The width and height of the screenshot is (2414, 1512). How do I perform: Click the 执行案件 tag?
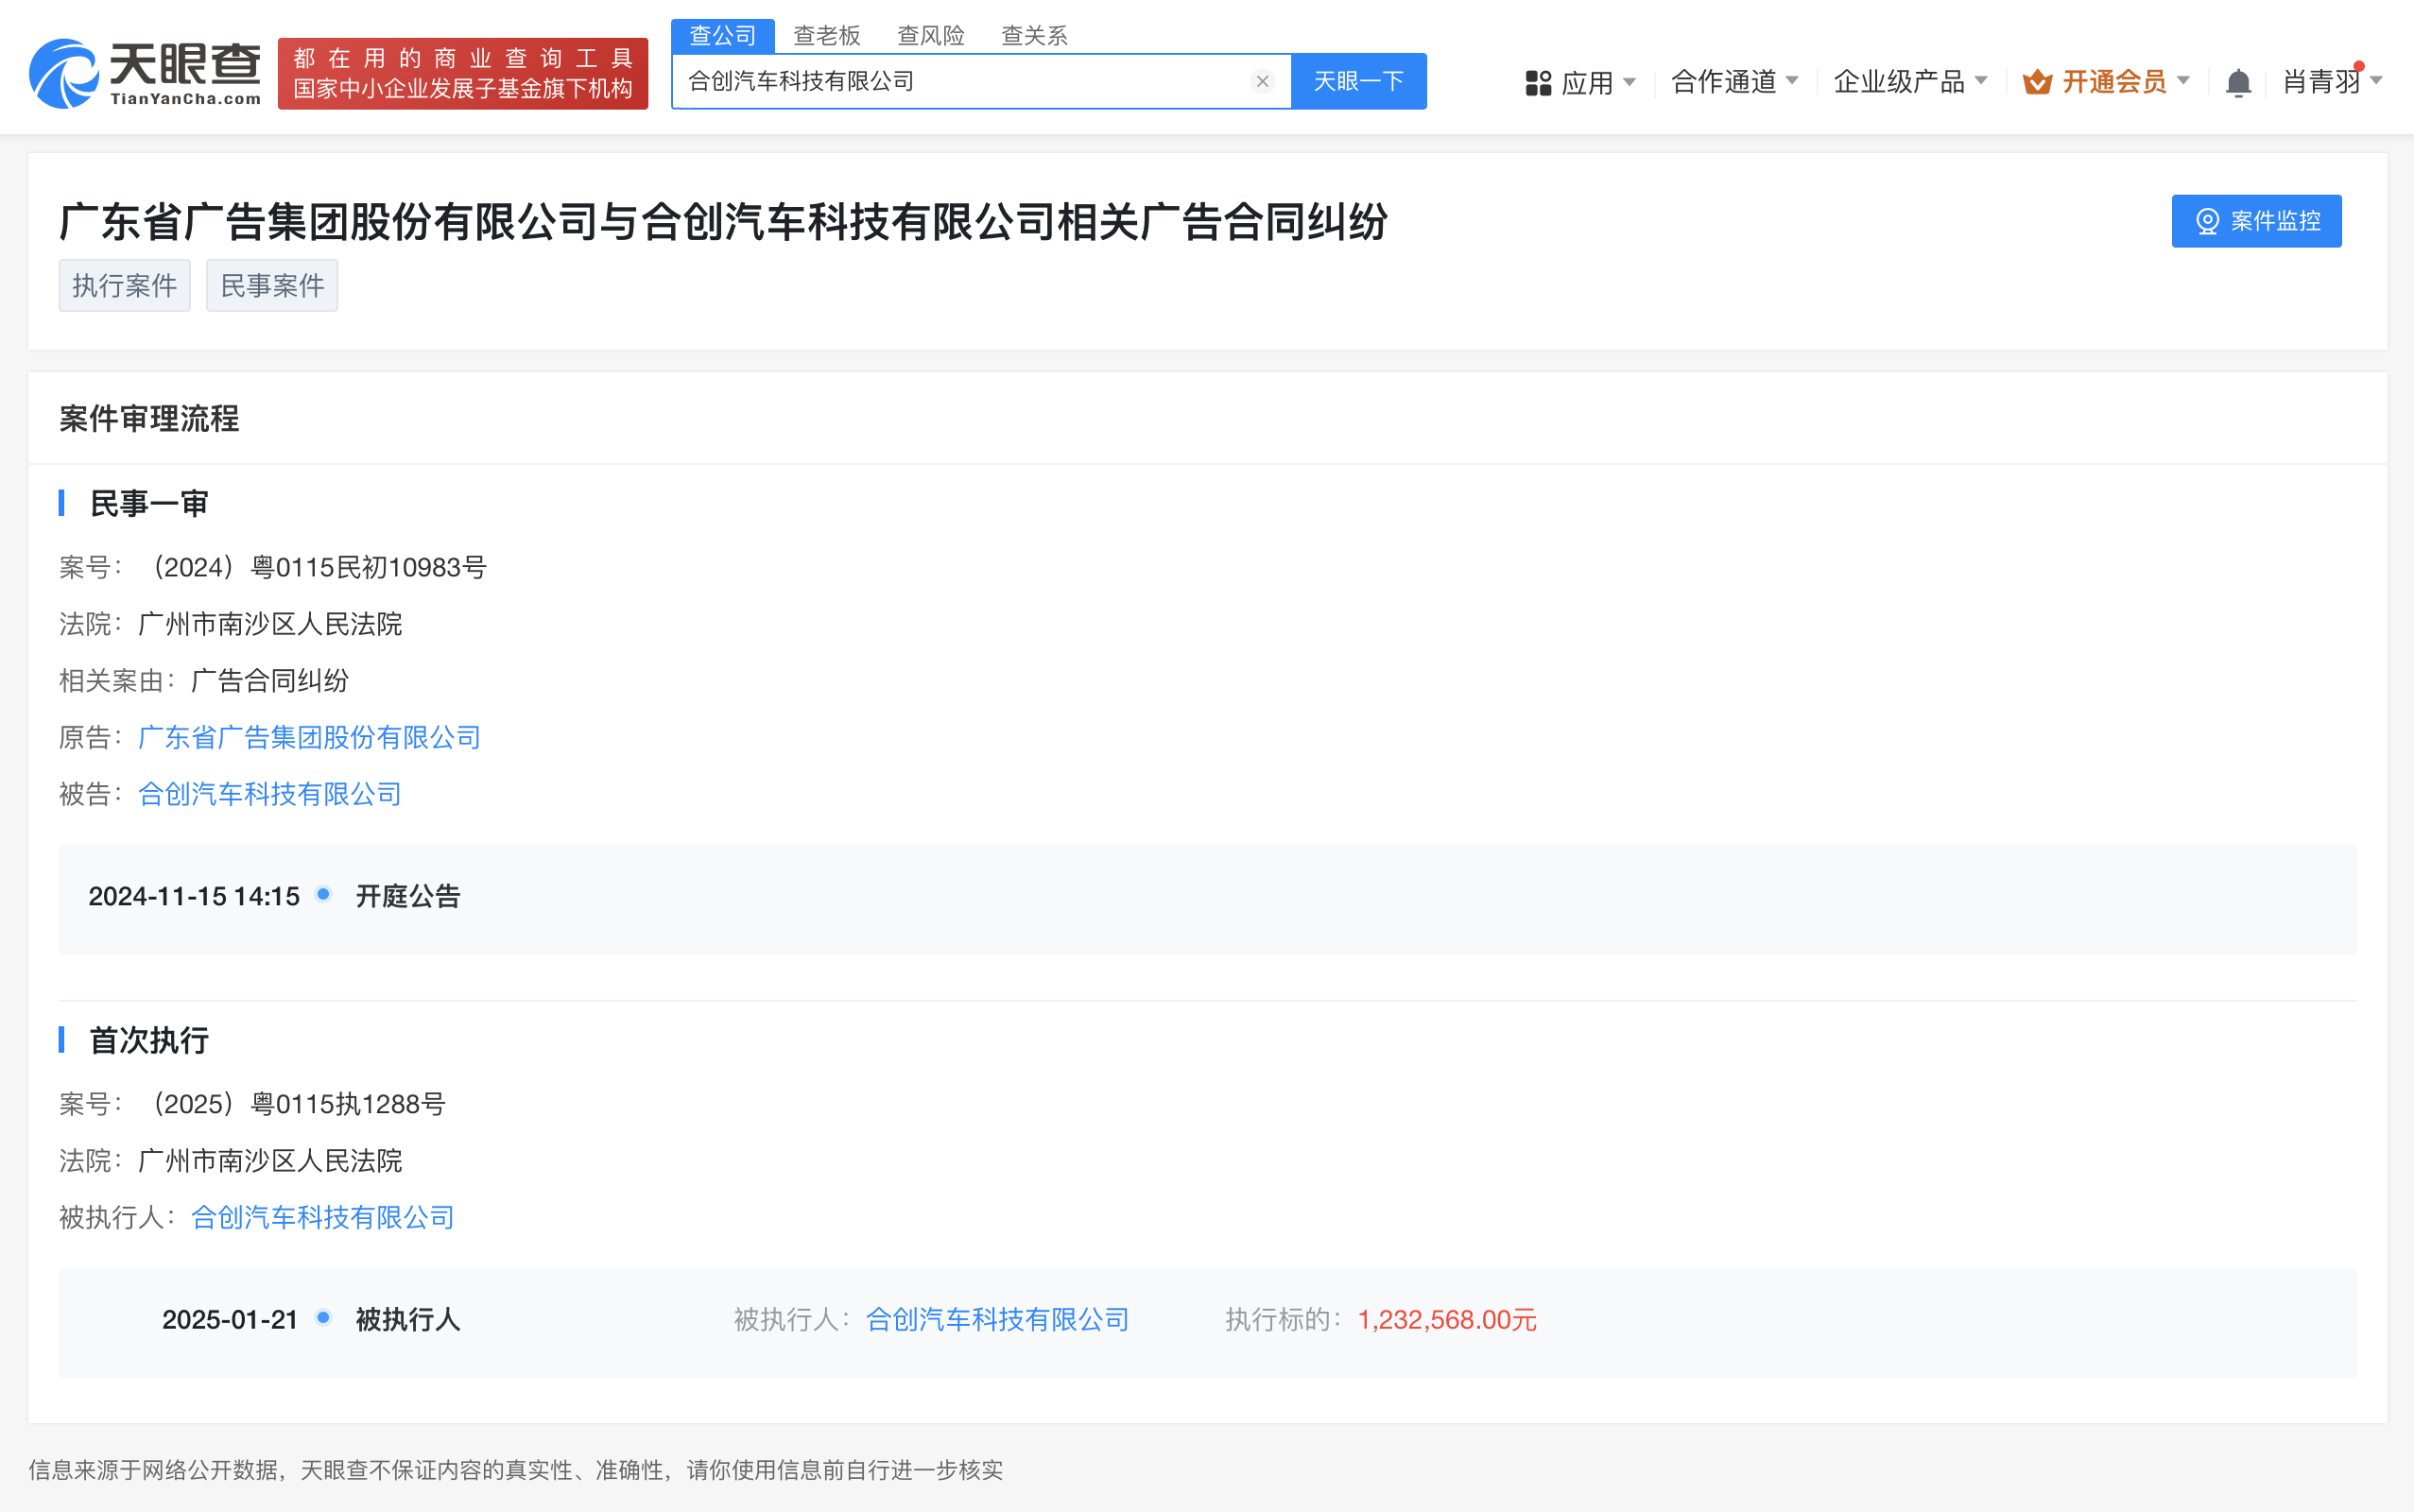[x=124, y=286]
